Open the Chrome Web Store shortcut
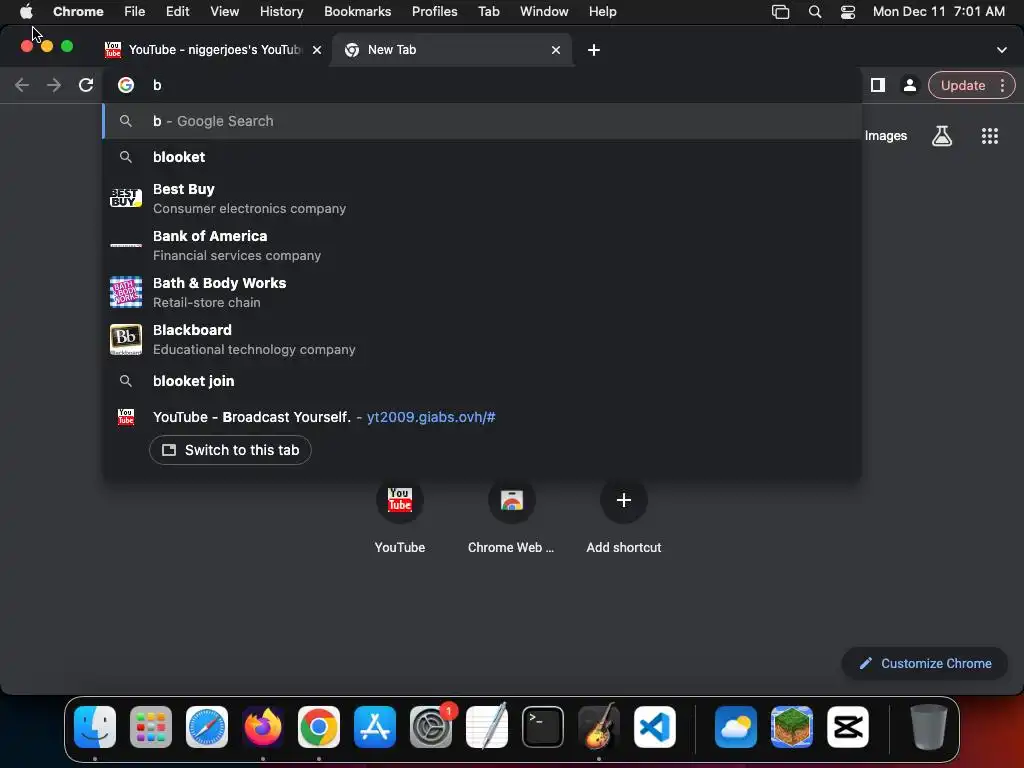 (x=511, y=517)
